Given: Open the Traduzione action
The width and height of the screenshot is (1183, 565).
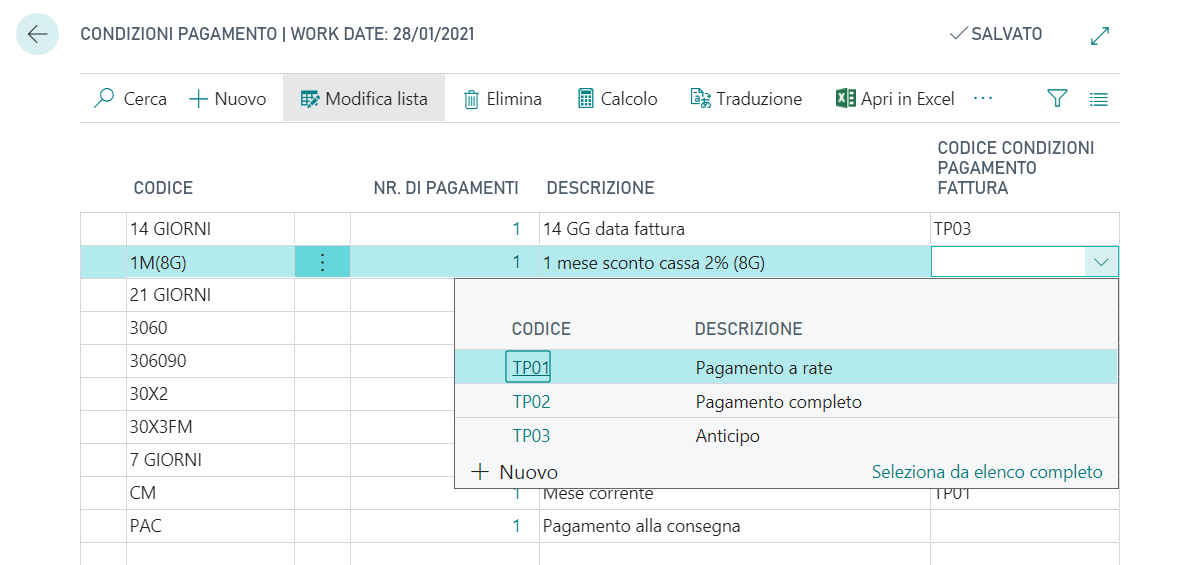Looking at the screenshot, I should pyautogui.click(x=700, y=98).
